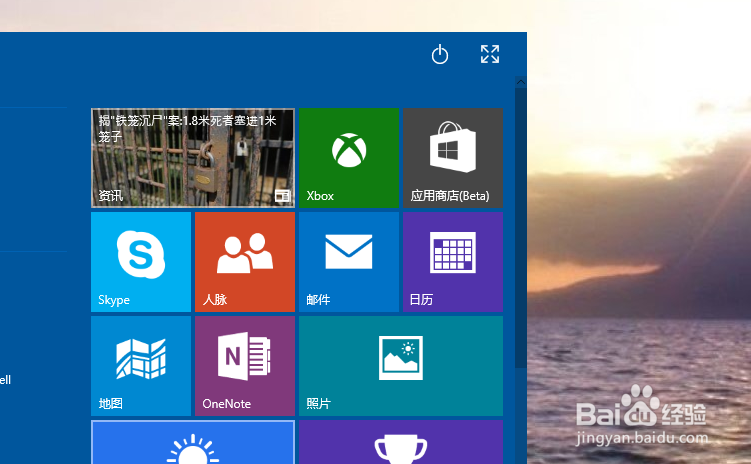Click the scrollbar up arrow
Image resolution: width=751 pixels, height=464 pixels.
[x=521, y=82]
